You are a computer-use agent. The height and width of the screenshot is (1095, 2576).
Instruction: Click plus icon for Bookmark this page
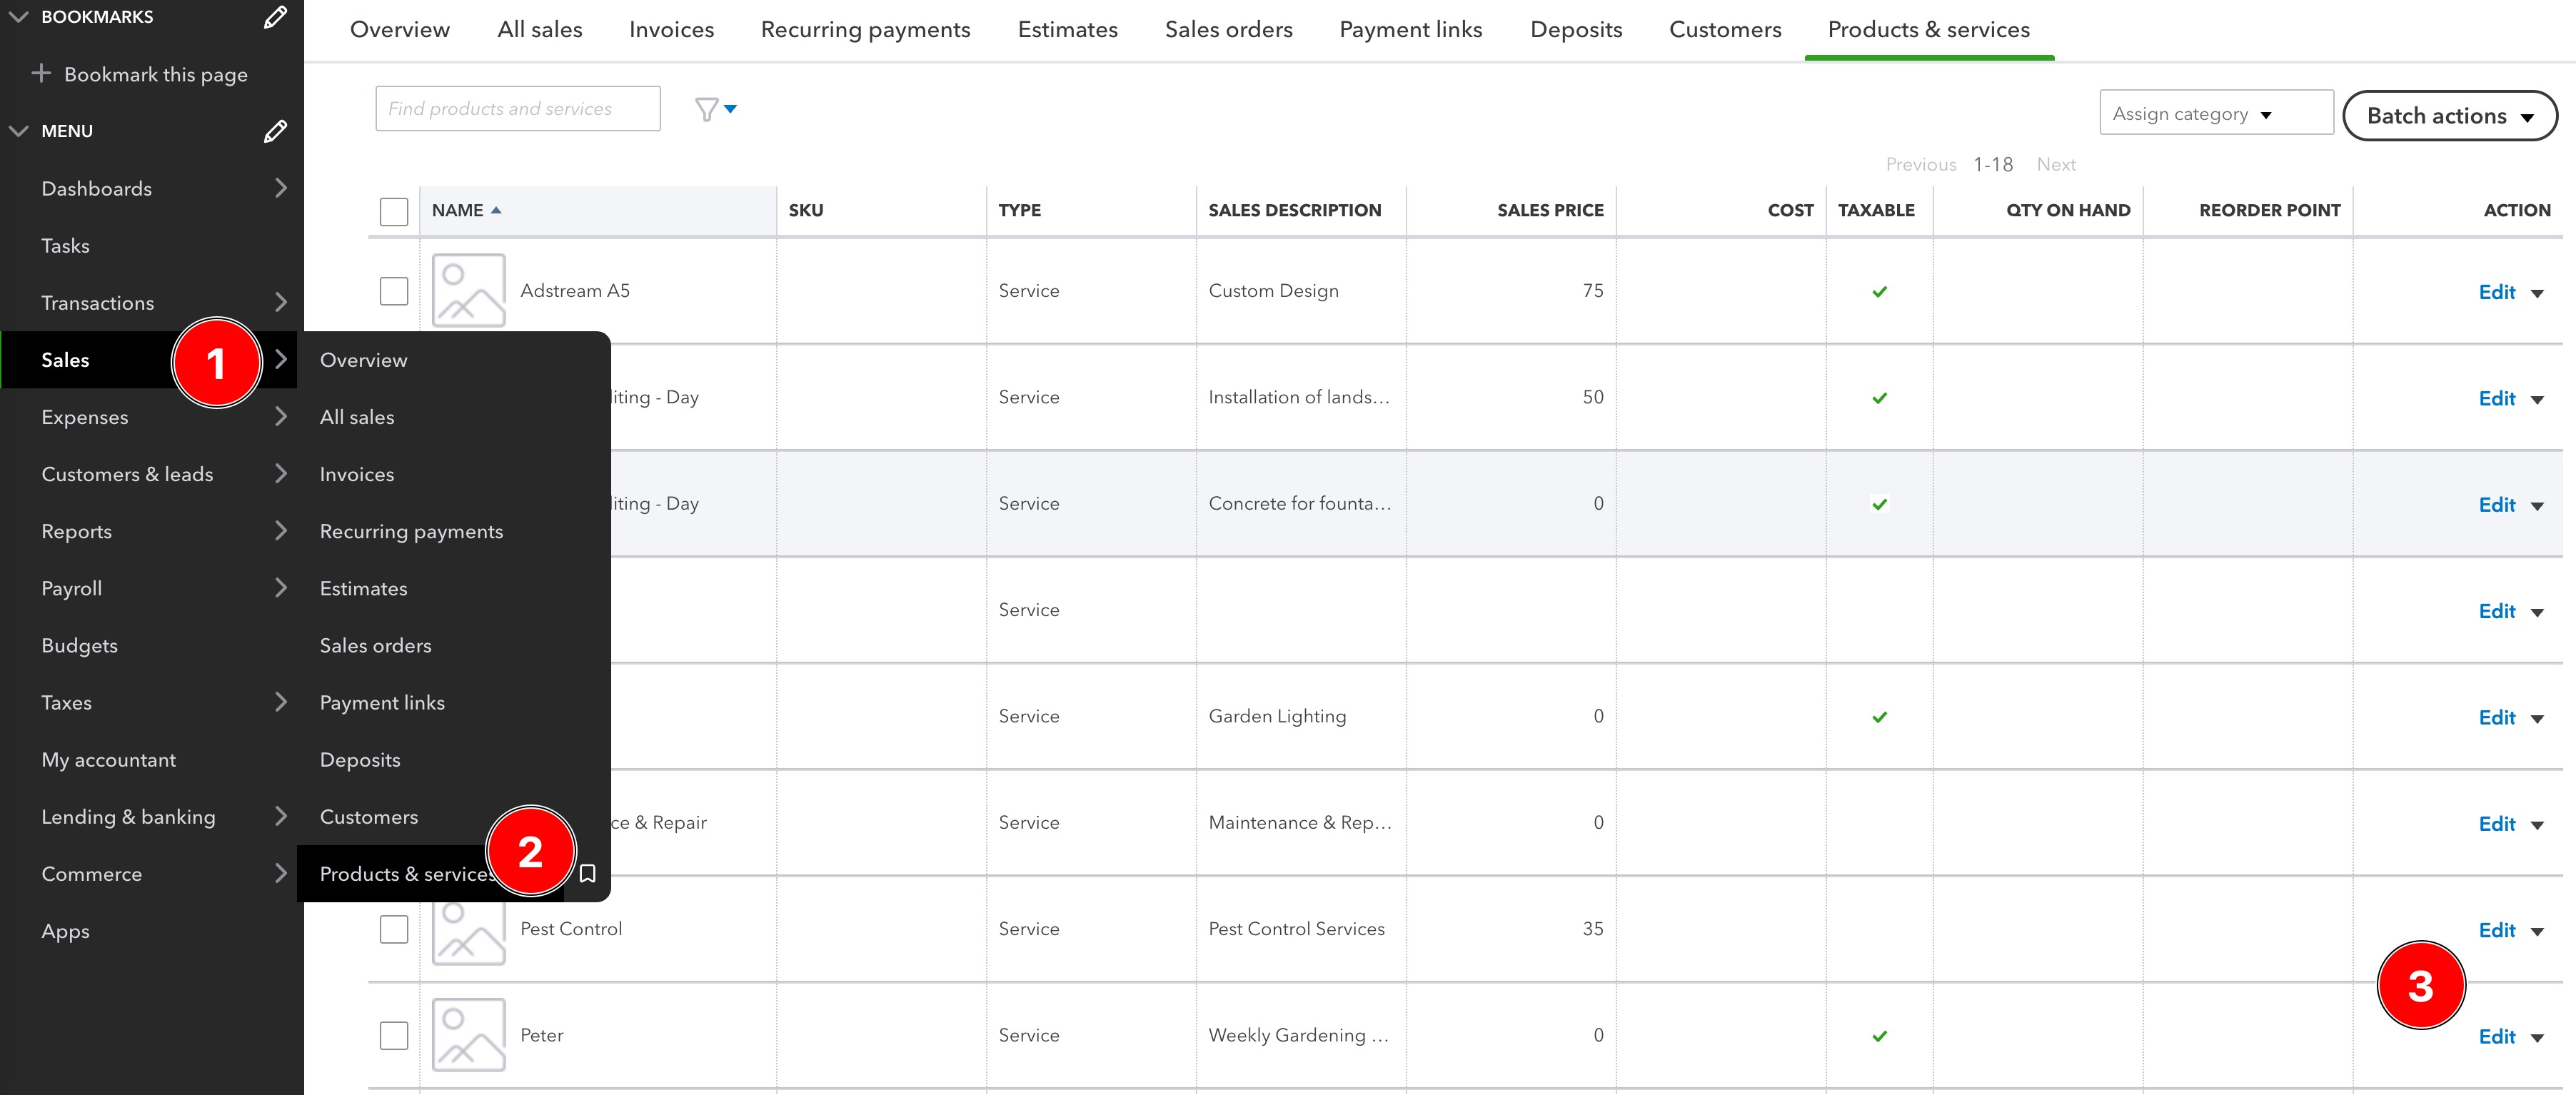pos(41,73)
